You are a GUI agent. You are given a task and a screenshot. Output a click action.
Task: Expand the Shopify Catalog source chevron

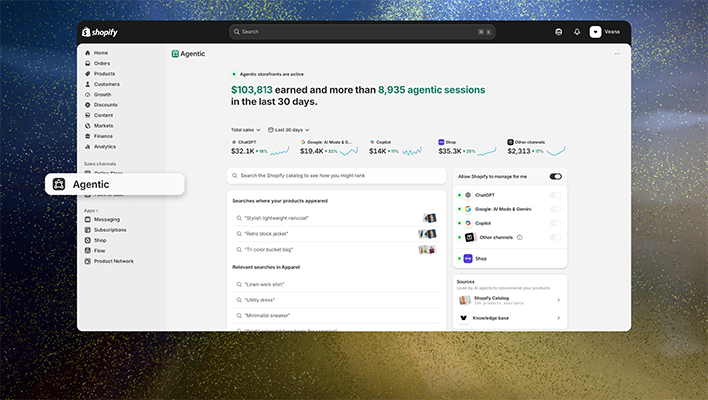click(559, 300)
